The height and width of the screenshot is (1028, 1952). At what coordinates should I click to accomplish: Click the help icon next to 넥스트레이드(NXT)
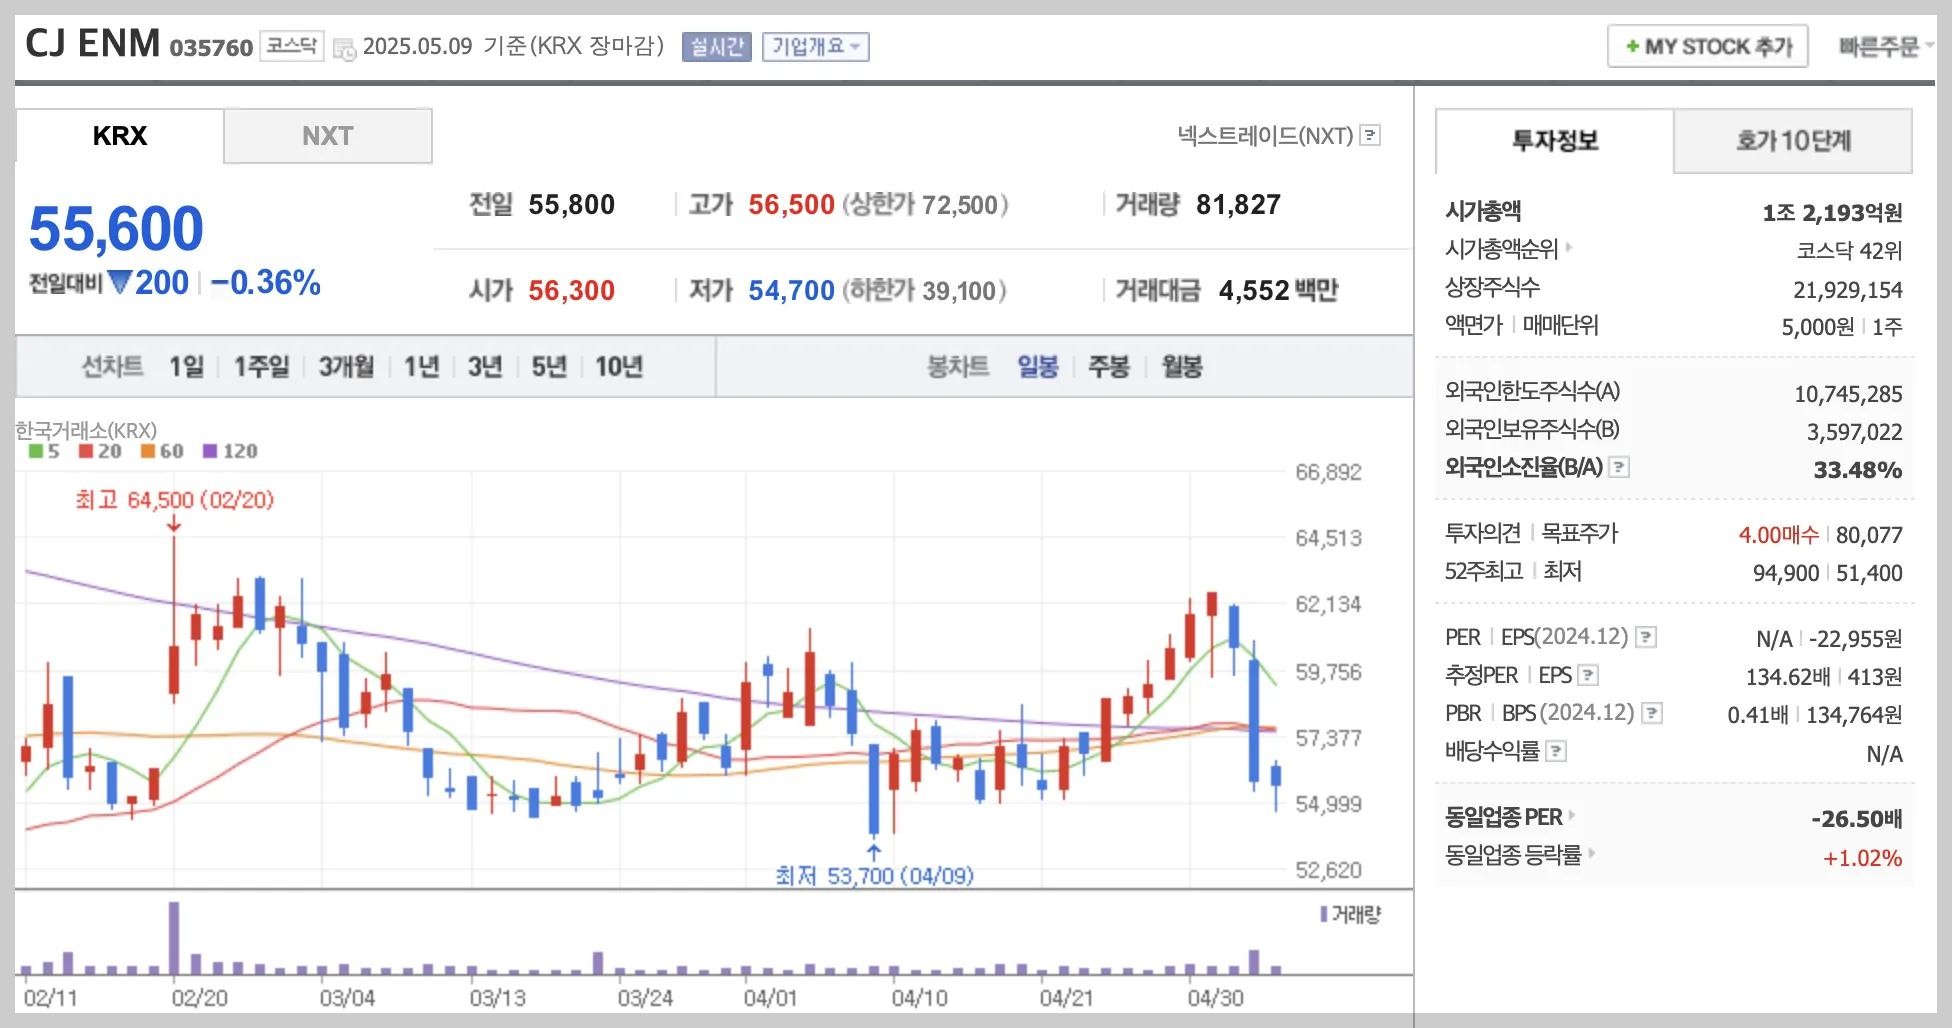(1371, 135)
